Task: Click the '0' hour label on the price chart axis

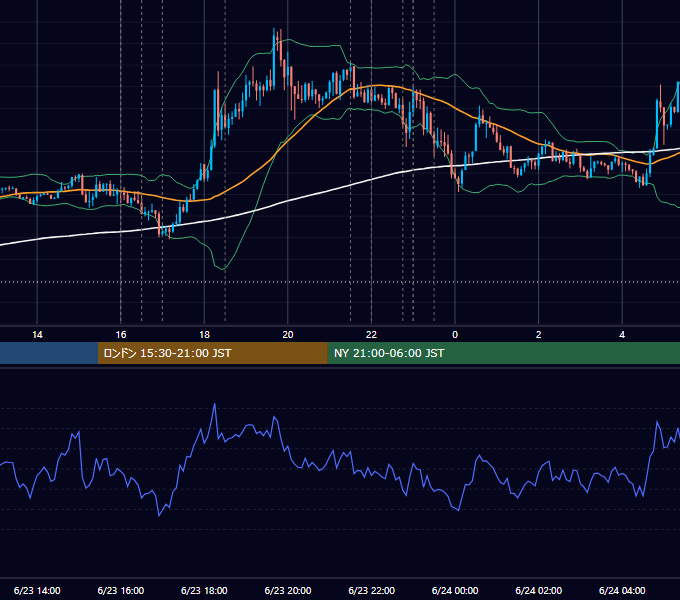Action: [455, 335]
